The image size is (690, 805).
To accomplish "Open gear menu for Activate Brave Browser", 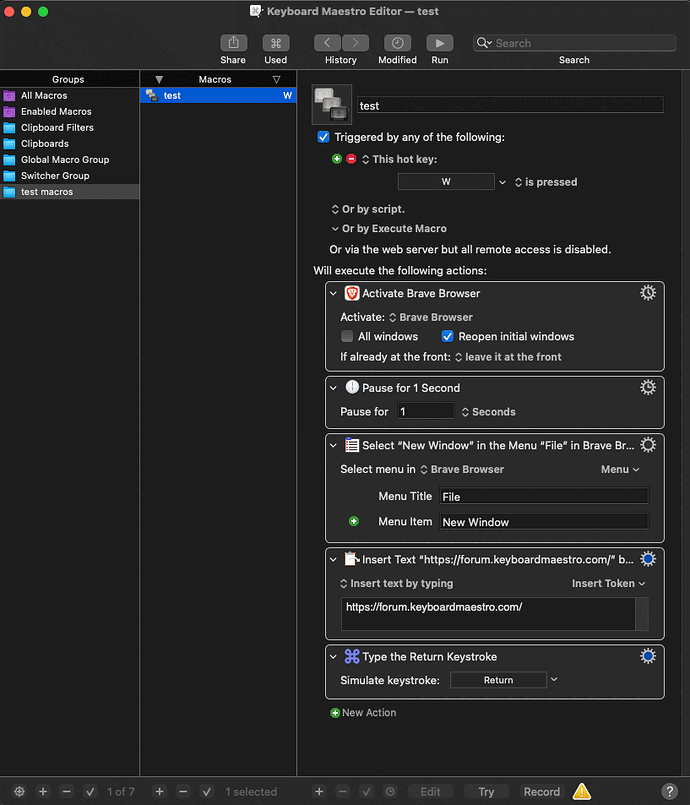I will [x=648, y=293].
